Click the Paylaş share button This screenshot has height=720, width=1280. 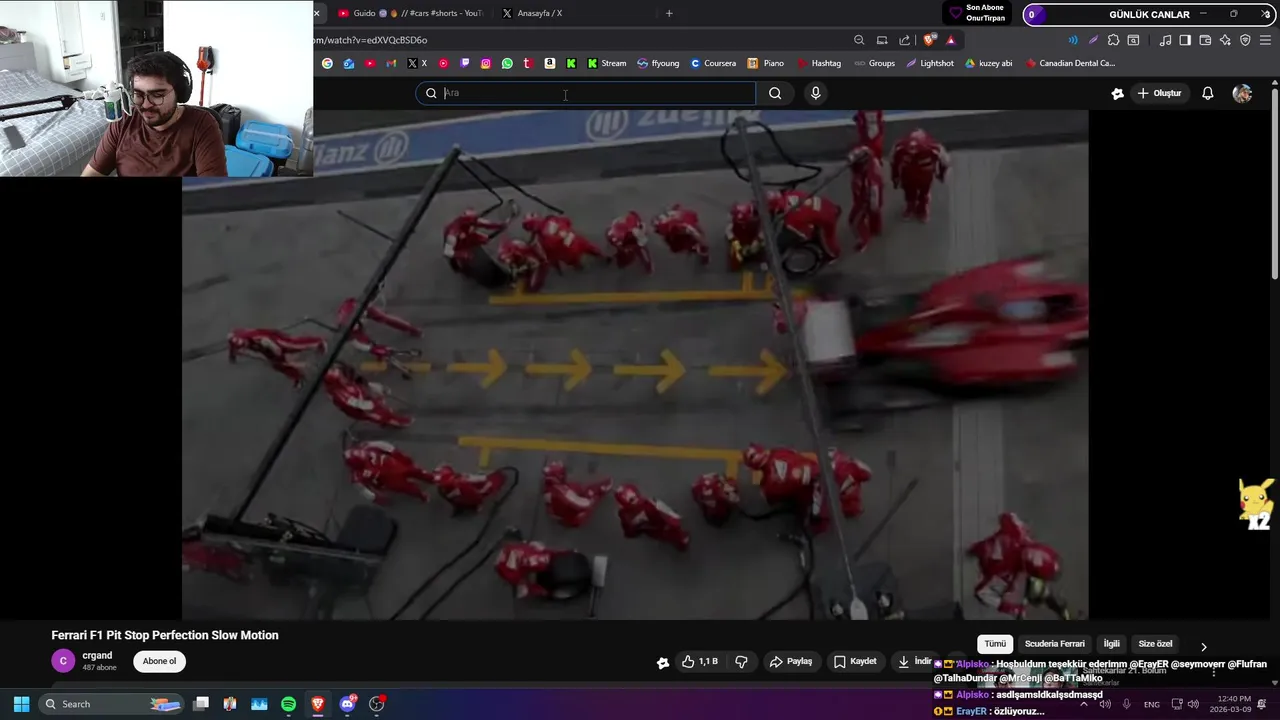(x=790, y=661)
